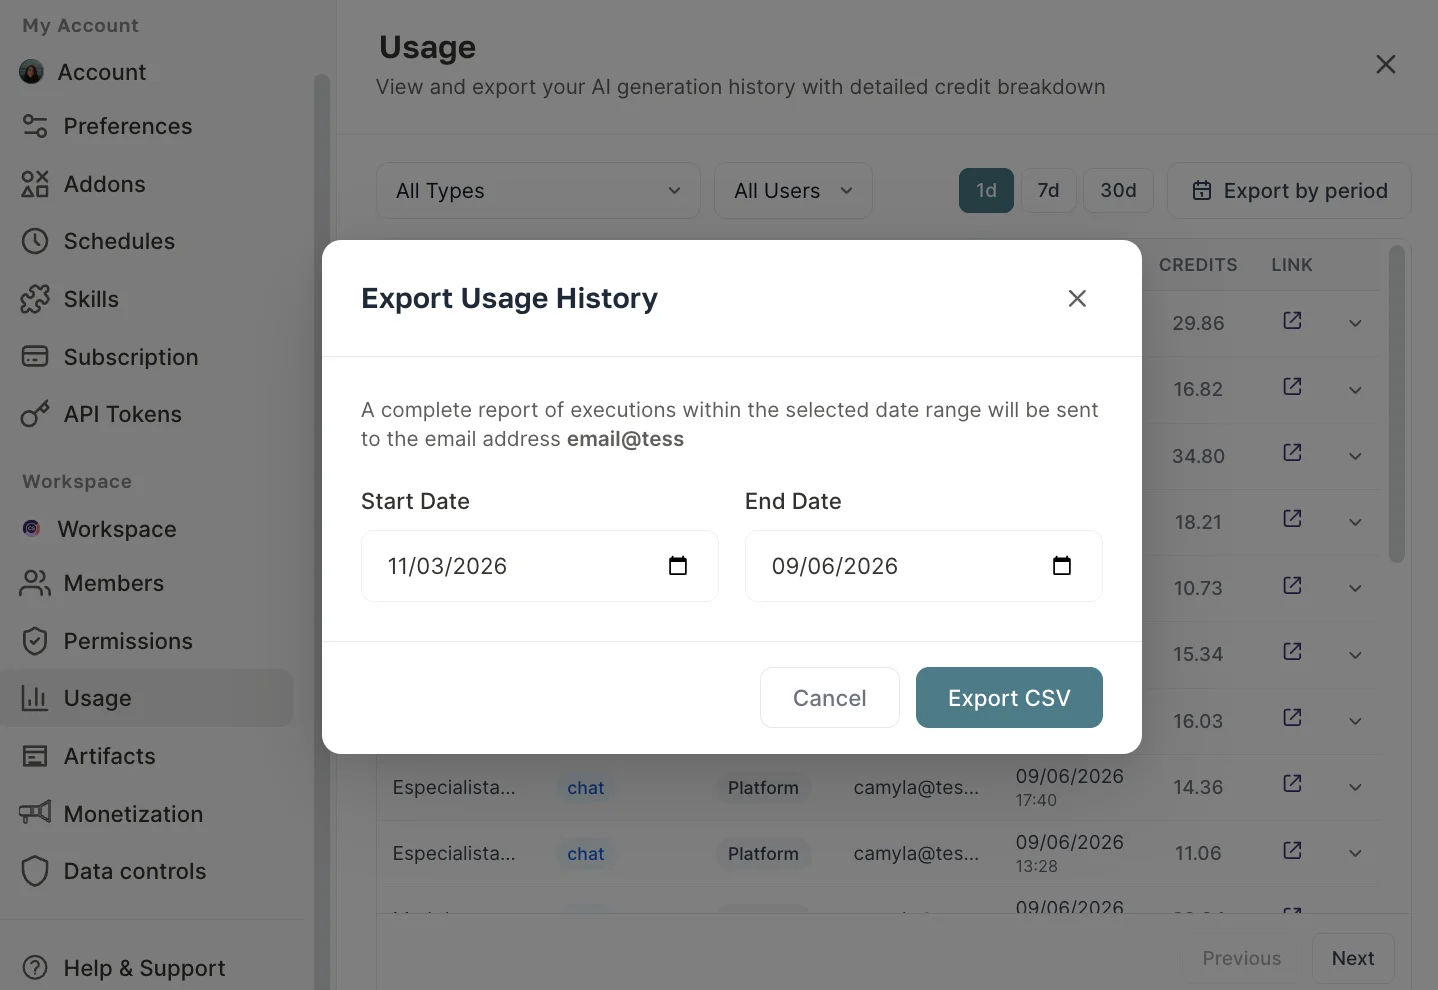Edit the Start Date field 11/03/2026
Image resolution: width=1438 pixels, height=990 pixels.
point(540,566)
